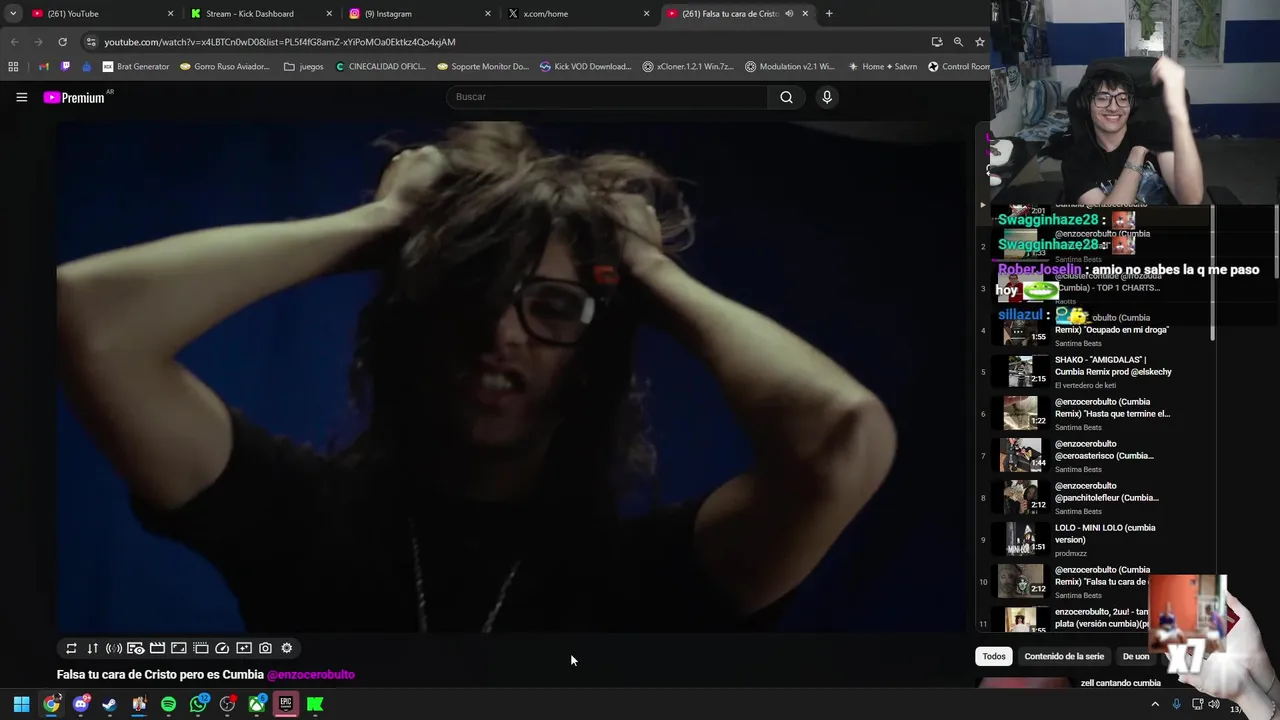Switch to Stream - Kick Dashboard tab

pyautogui.click(x=262, y=14)
